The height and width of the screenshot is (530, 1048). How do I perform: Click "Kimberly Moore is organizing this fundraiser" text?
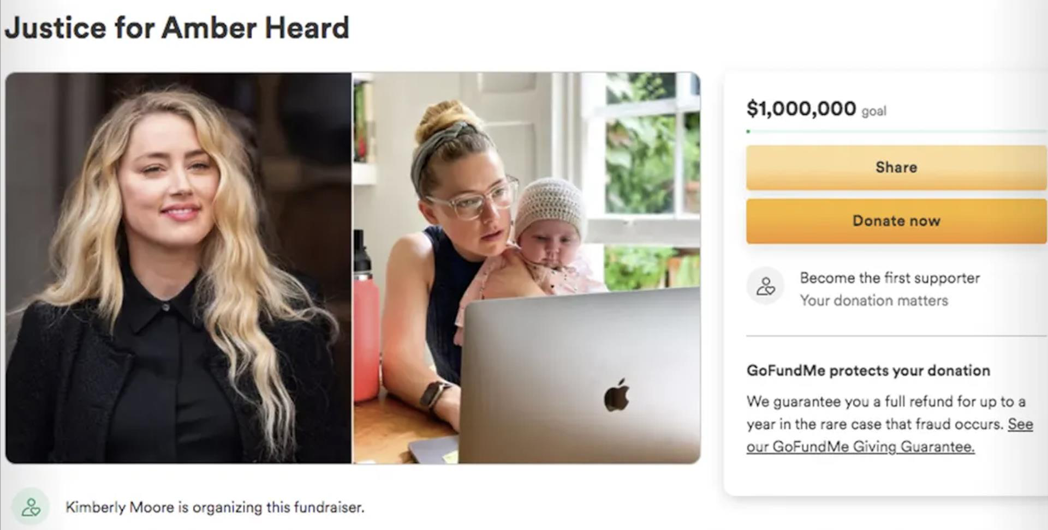pyautogui.click(x=215, y=507)
